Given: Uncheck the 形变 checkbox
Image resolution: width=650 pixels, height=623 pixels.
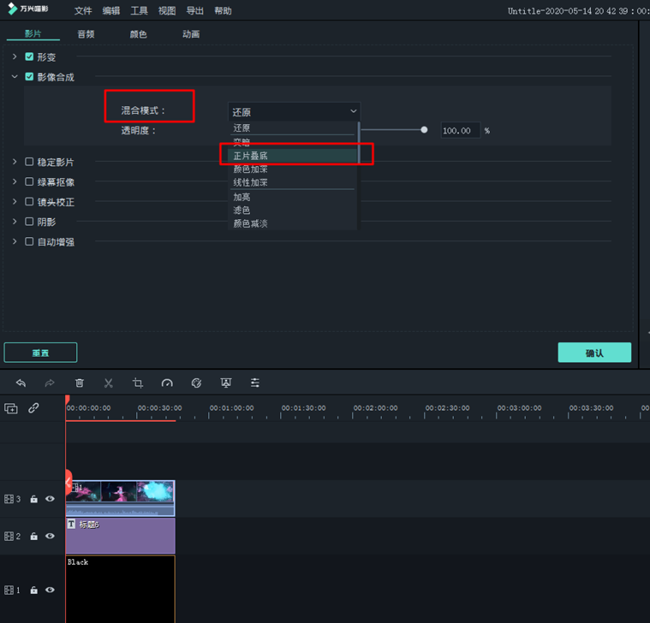Looking at the screenshot, I should (x=29, y=56).
